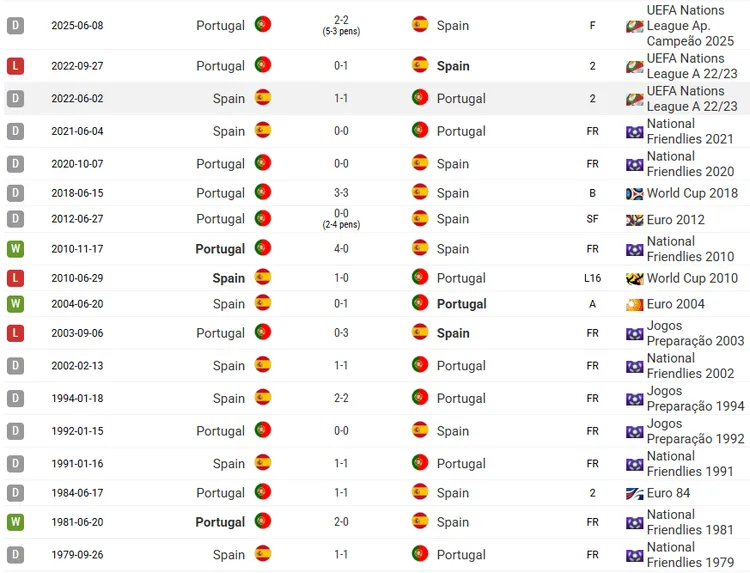Open World Cup 2010 competition link

click(x=692, y=278)
